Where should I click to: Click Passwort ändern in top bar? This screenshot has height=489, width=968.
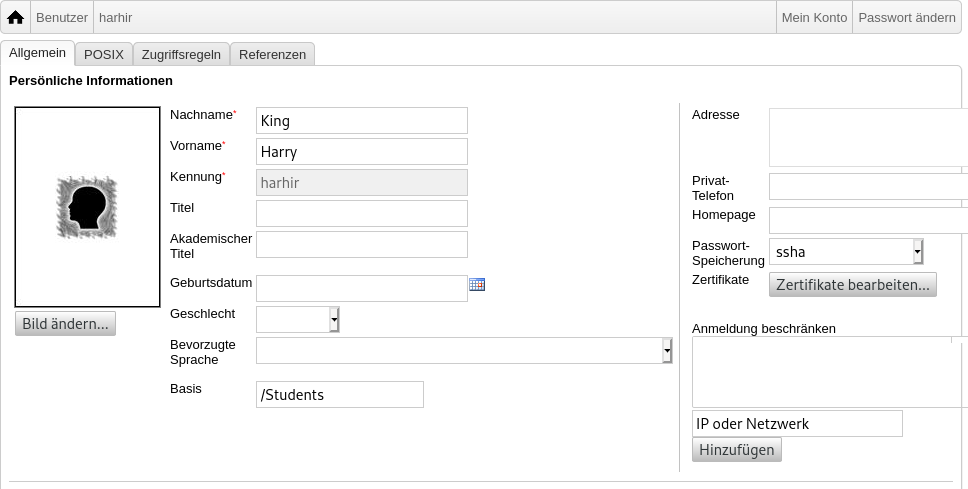point(907,18)
